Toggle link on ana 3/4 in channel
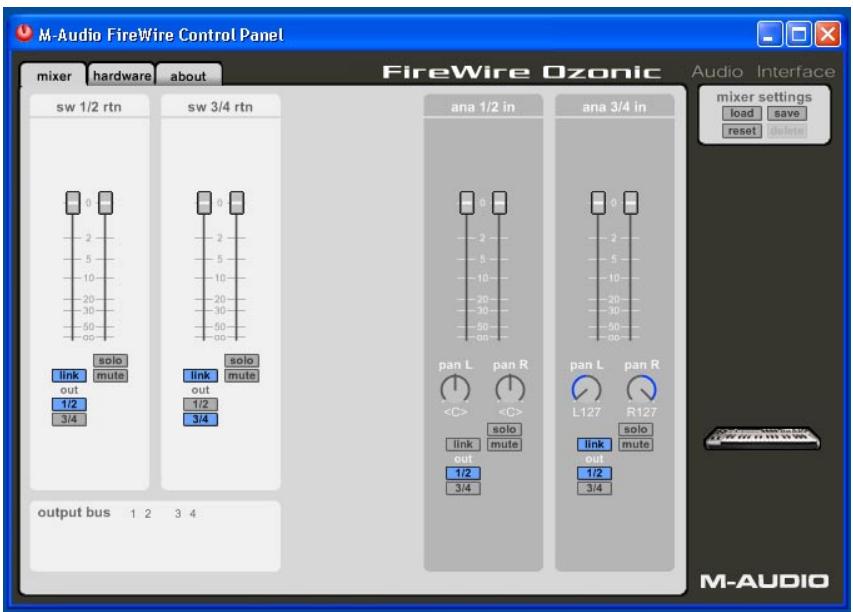 (x=594, y=444)
